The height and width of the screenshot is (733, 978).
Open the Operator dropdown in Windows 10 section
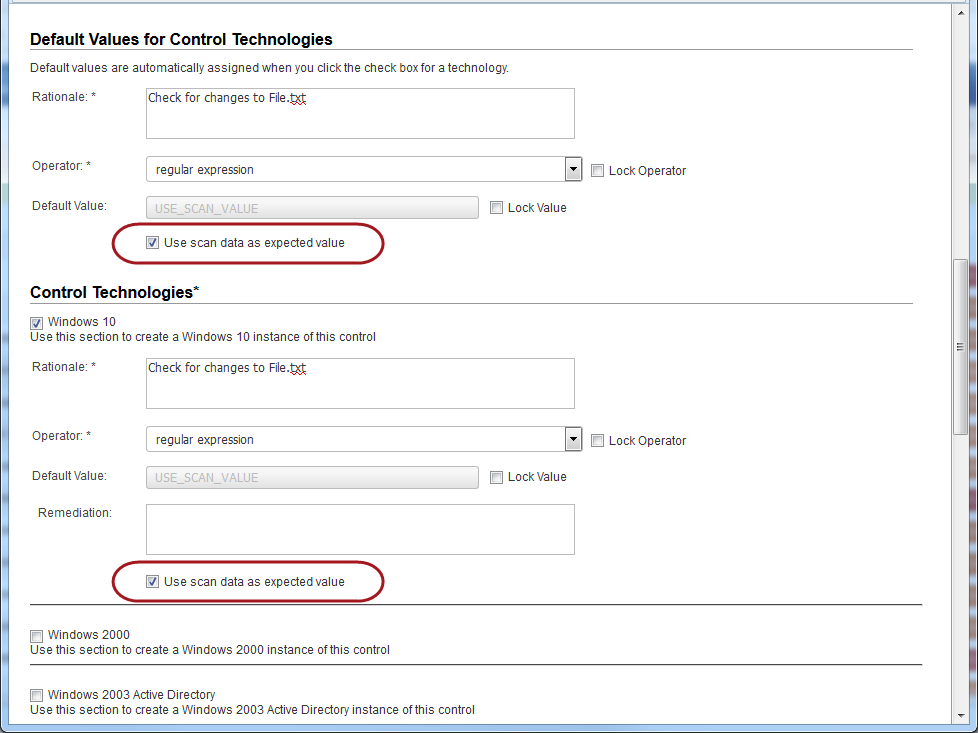573,439
